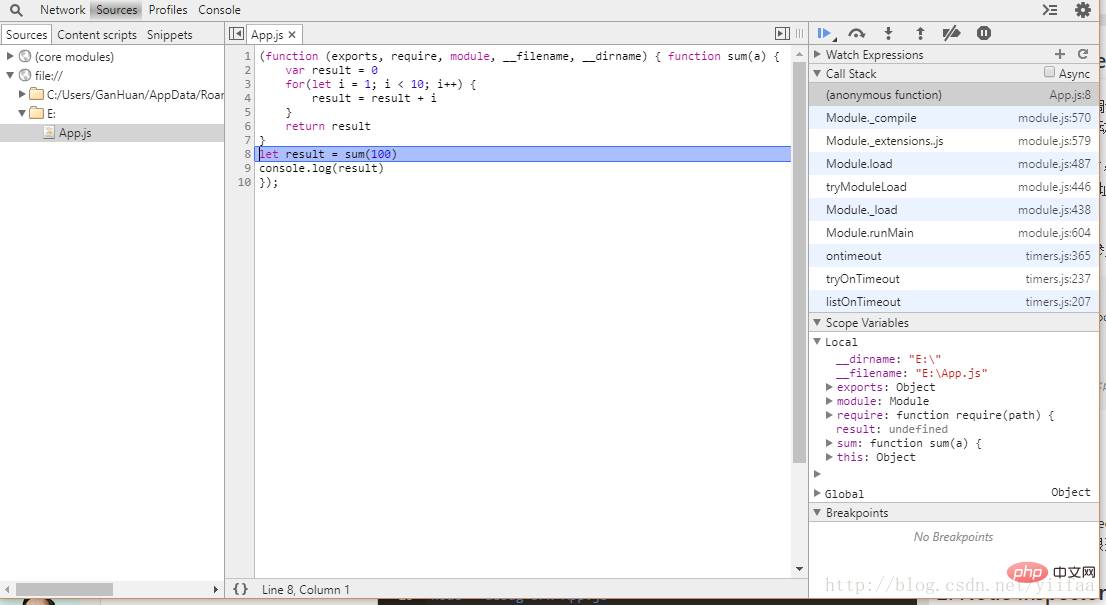Expand the this Object variable
The image size is (1106, 605).
click(x=830, y=457)
